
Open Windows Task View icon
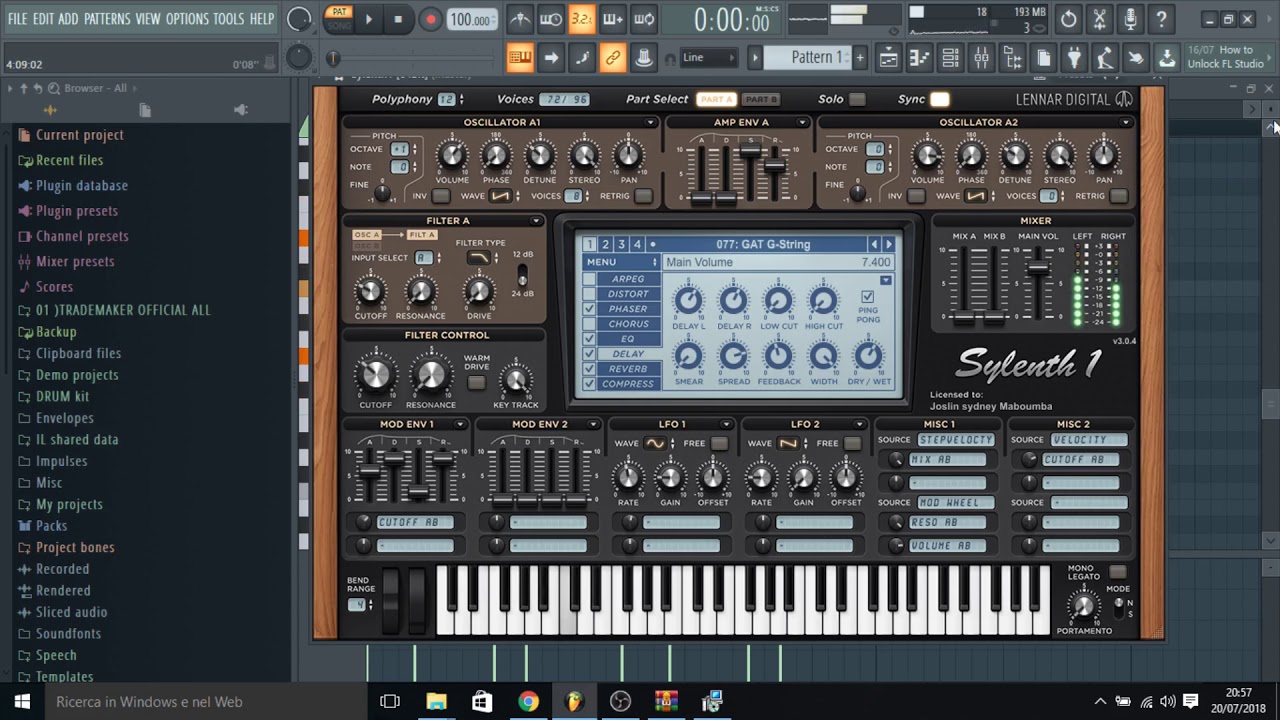(390, 702)
